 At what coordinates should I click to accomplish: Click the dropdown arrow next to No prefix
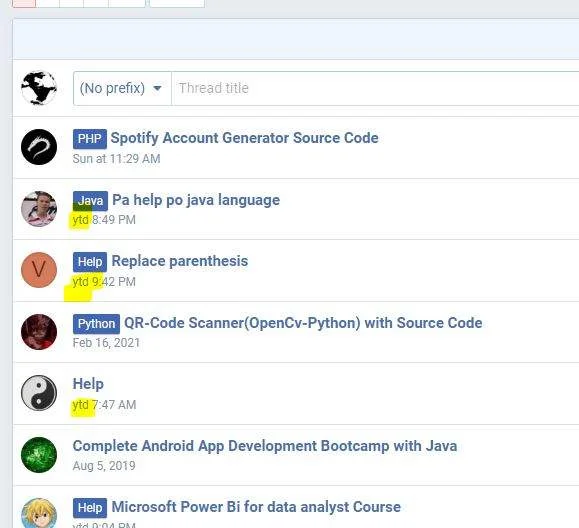click(157, 88)
